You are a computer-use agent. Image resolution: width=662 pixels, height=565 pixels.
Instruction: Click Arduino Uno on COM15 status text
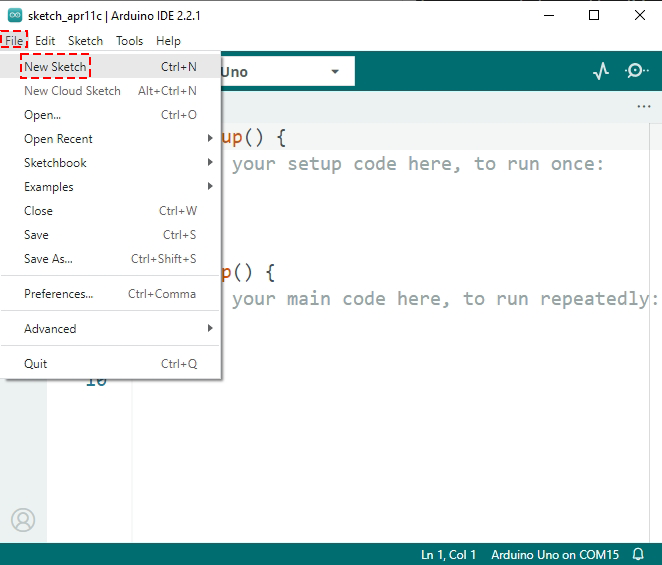click(555, 554)
